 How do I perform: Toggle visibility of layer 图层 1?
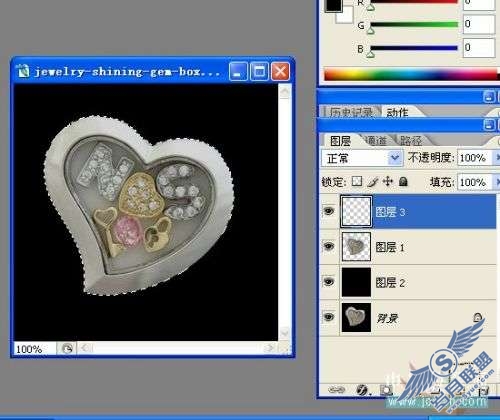[329, 247]
